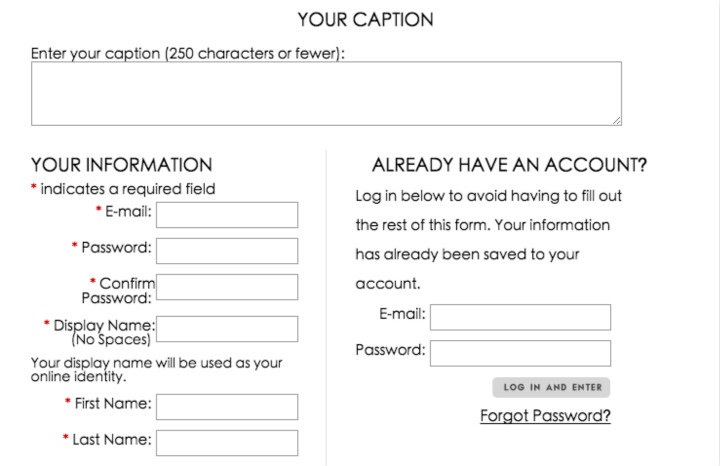Click the account login E-mail field
This screenshot has width=720, height=466.
pyautogui.click(x=520, y=317)
